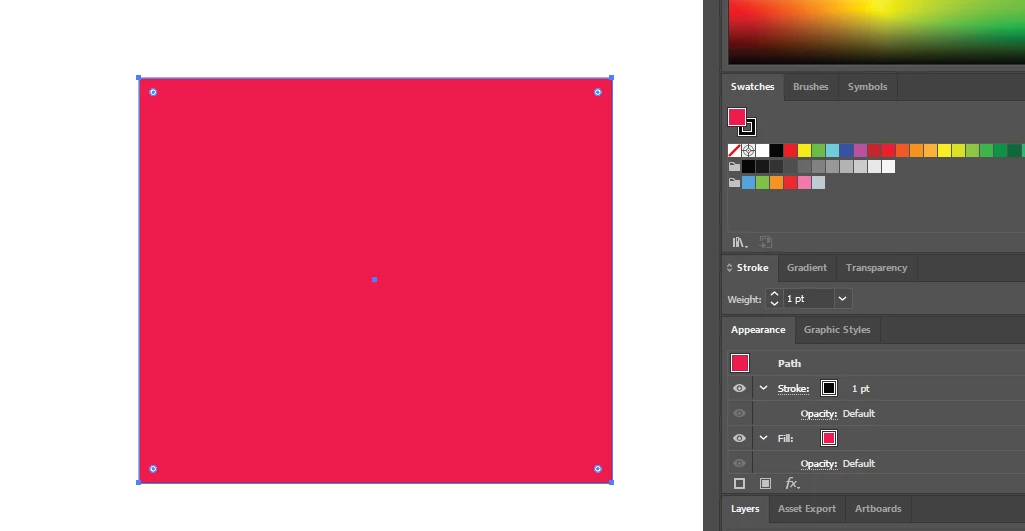Click the bright color group folder icon

734,182
